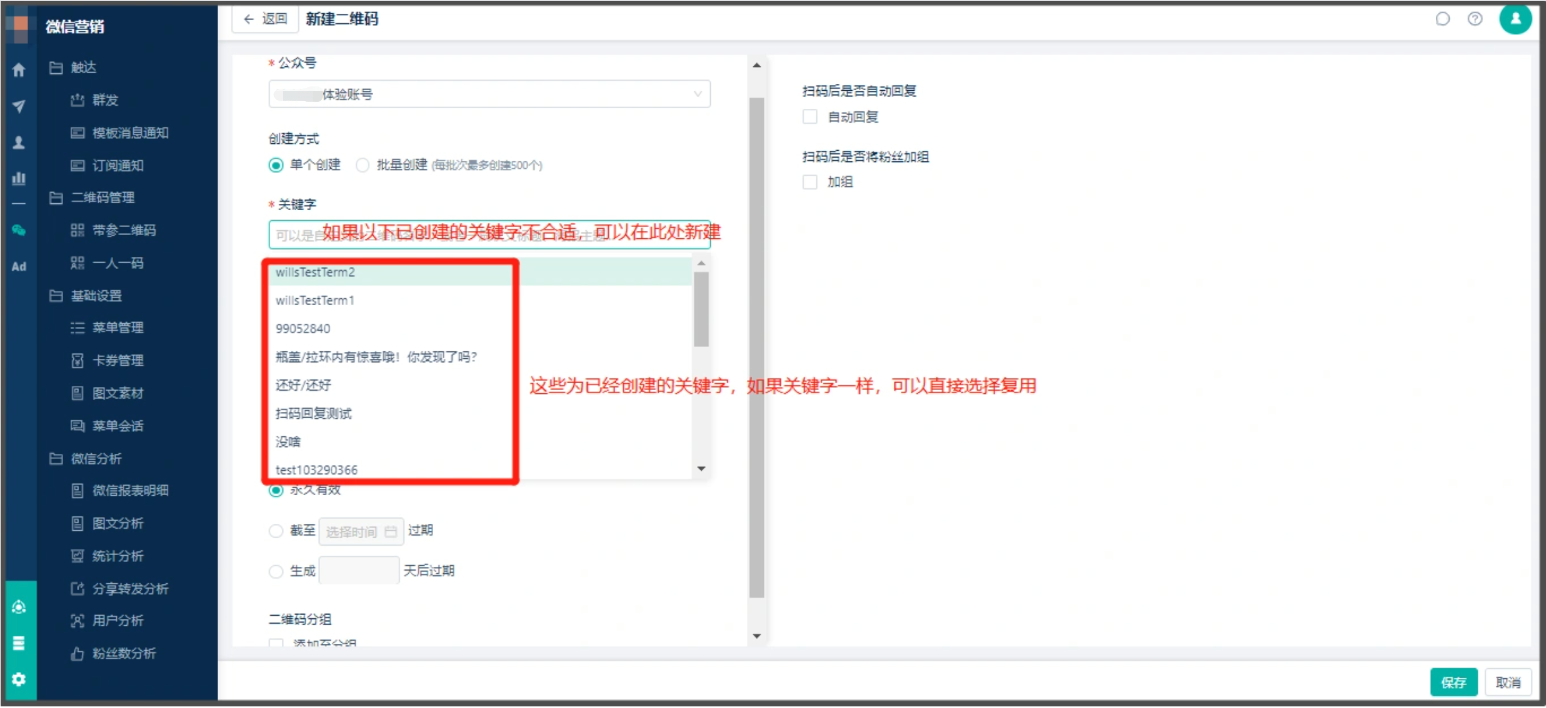Click the form panel scrollbar up arrow
This screenshot has height=708, width=1546.
coord(756,66)
